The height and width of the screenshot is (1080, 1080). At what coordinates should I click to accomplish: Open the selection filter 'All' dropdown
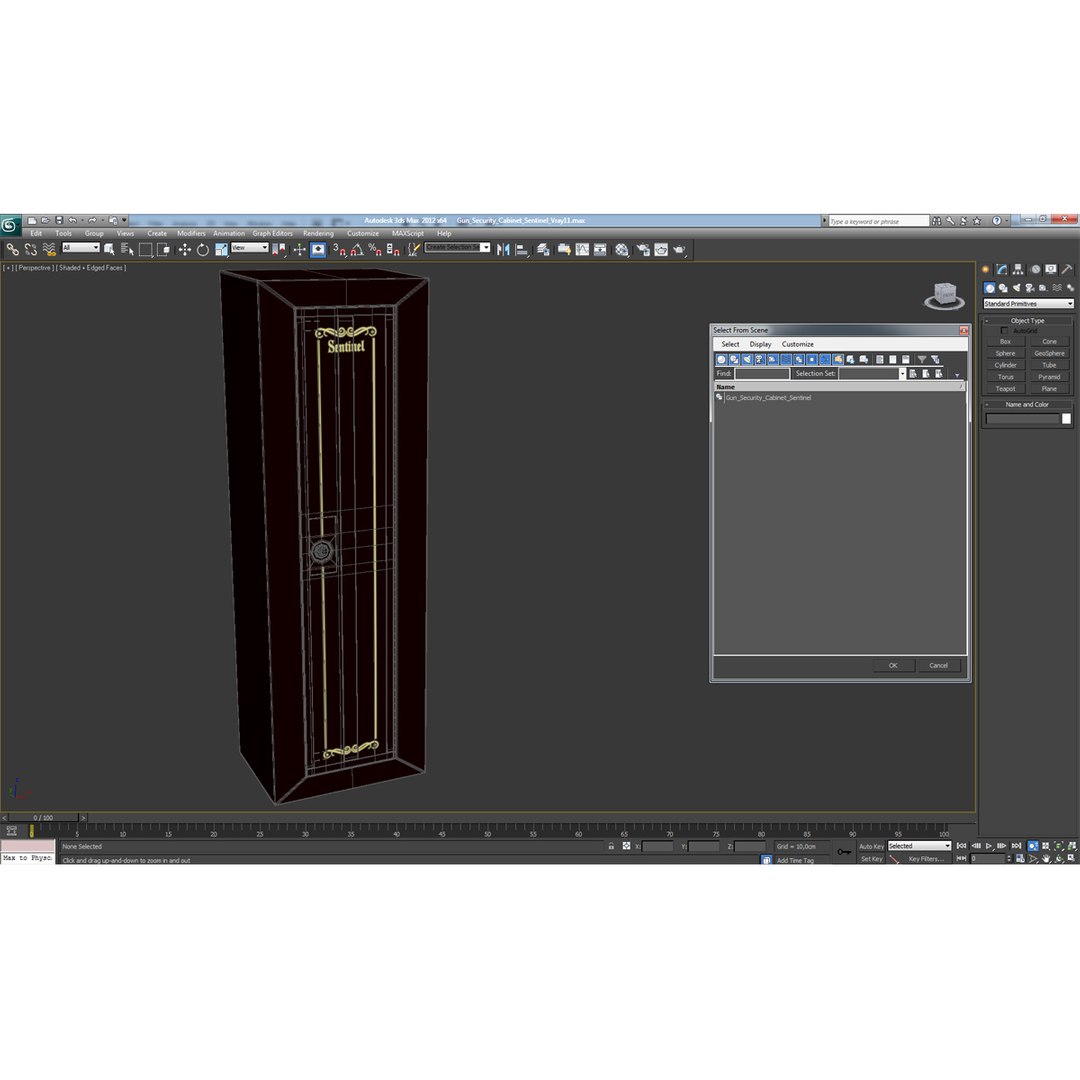[x=81, y=248]
